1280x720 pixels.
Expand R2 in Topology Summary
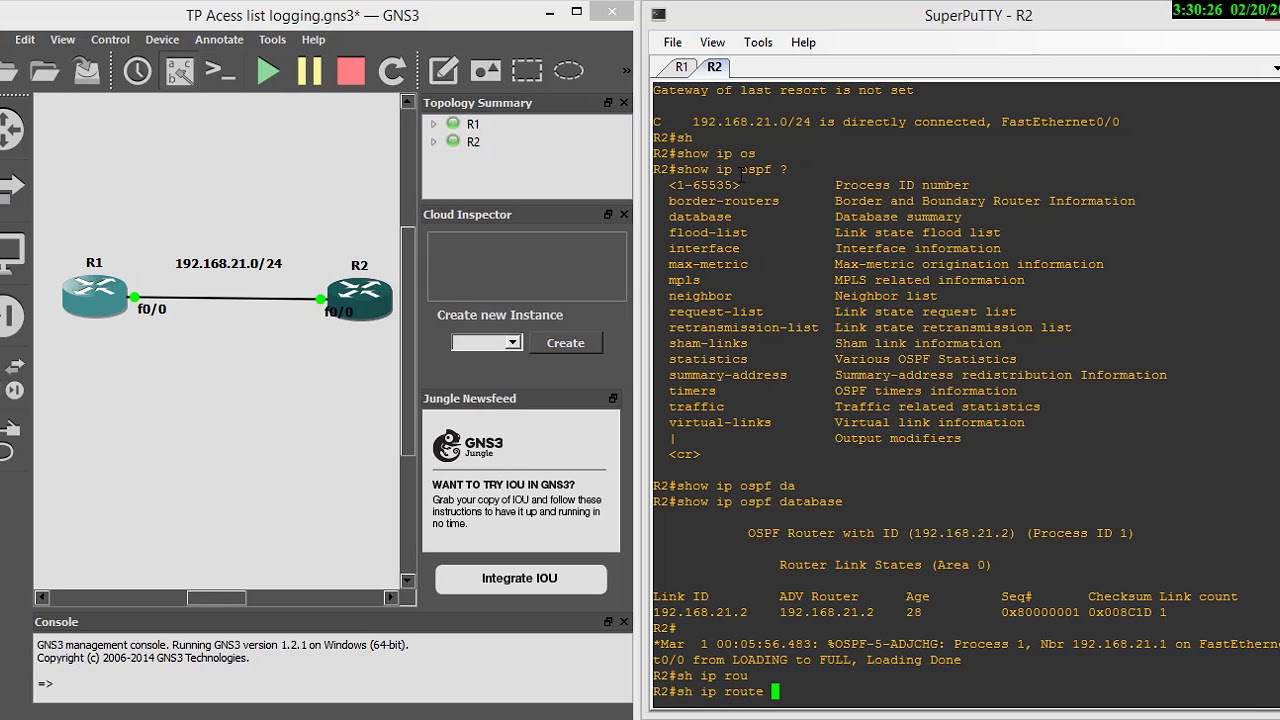click(433, 142)
